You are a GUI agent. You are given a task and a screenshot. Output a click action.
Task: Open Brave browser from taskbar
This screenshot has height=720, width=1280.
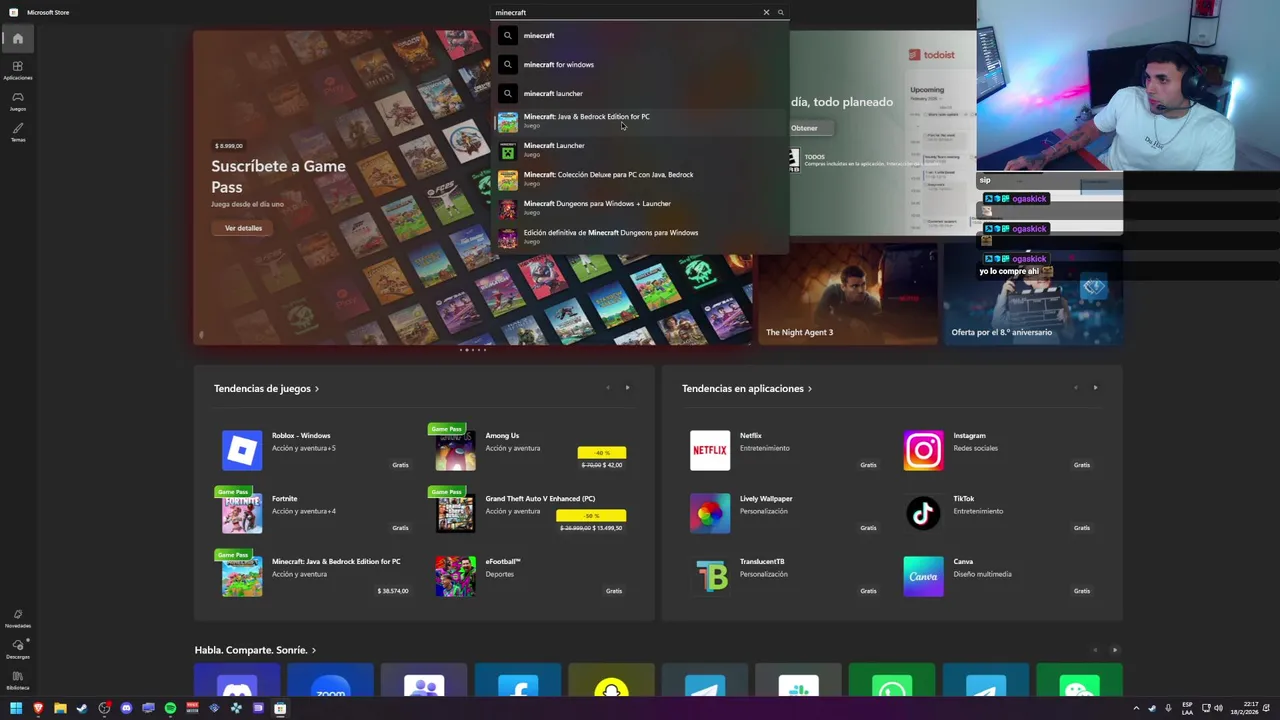[x=38, y=708]
